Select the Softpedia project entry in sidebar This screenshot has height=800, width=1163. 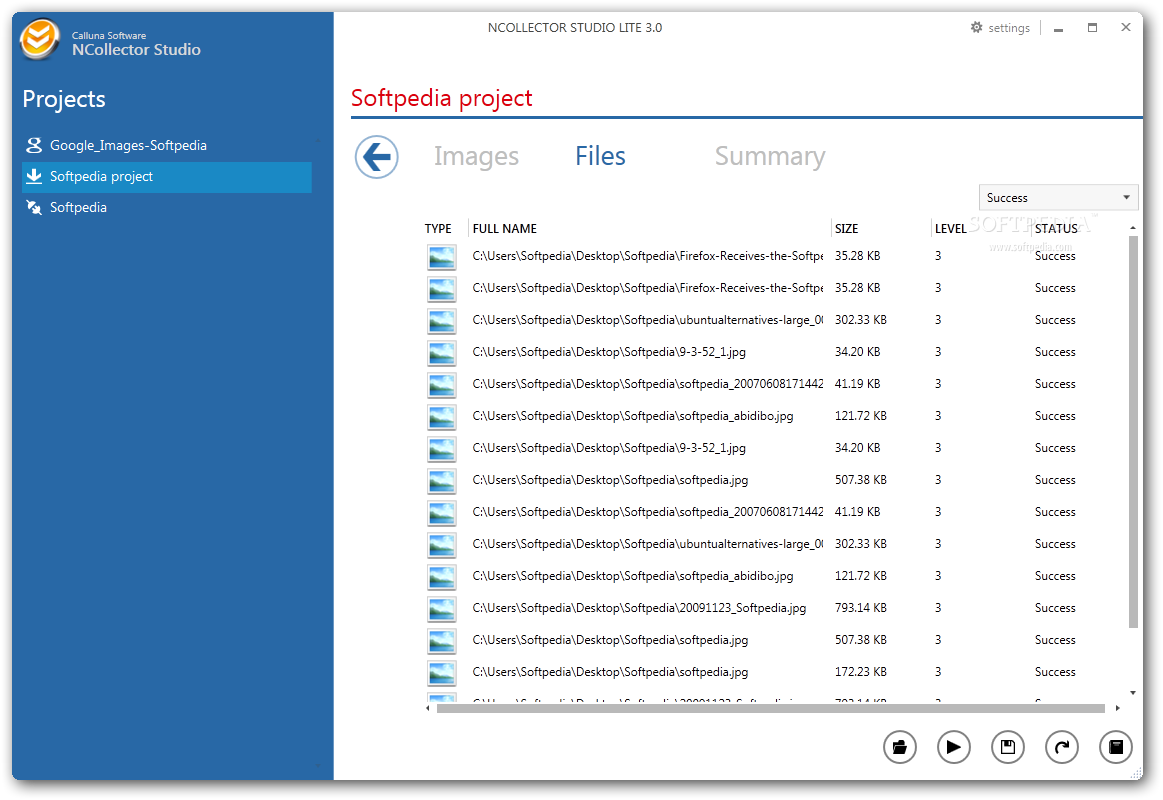pos(167,176)
